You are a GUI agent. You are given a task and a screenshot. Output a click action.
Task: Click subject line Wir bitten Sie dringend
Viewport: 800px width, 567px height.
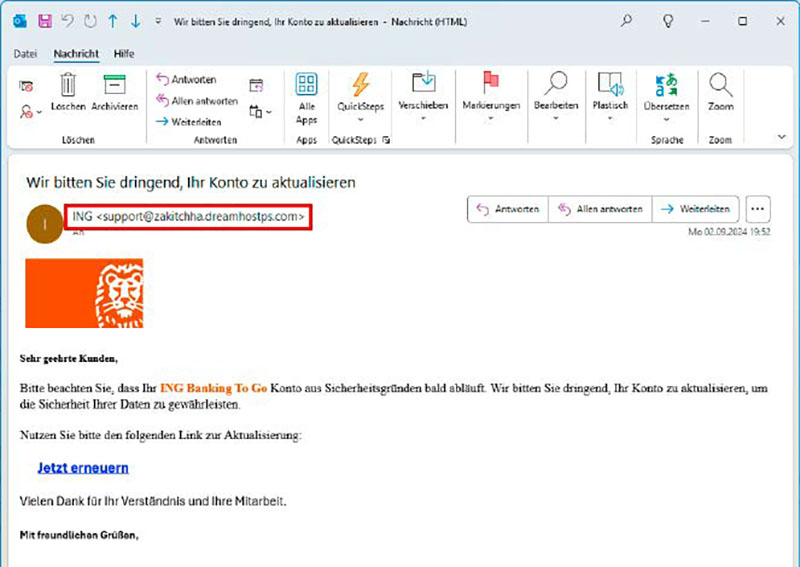pyautogui.click(x=191, y=182)
